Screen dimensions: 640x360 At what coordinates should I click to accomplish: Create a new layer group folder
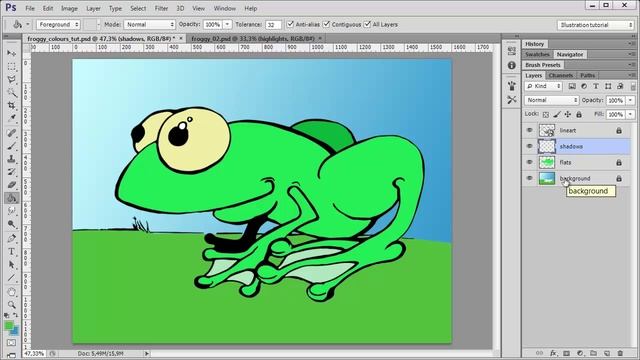coord(593,353)
